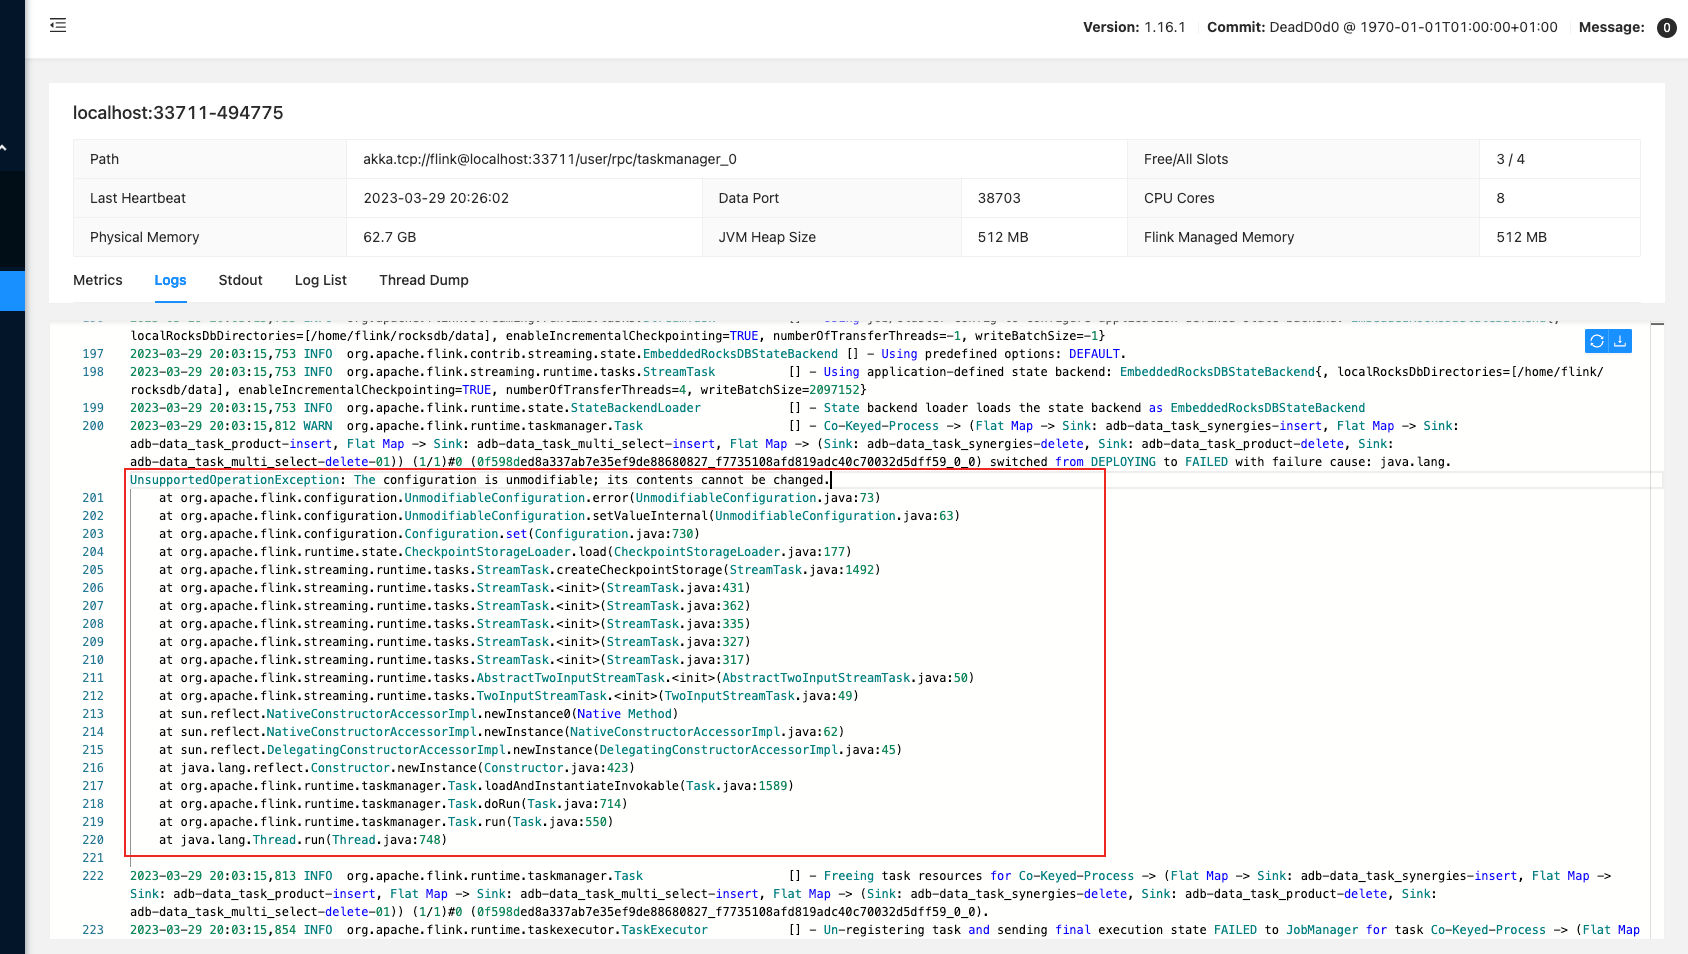Click log line number 200

click(x=93, y=426)
